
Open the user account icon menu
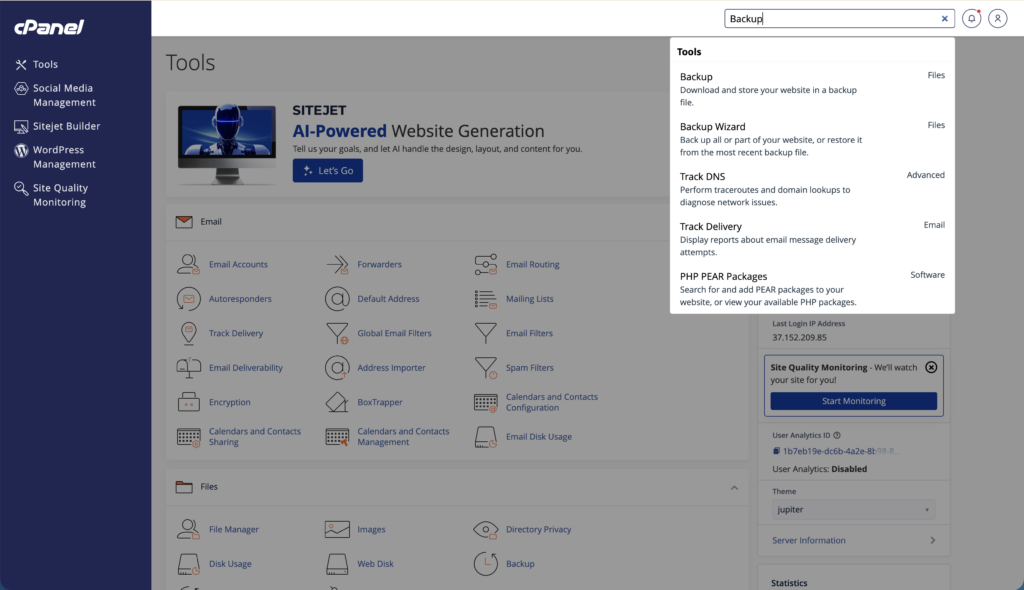tap(997, 19)
